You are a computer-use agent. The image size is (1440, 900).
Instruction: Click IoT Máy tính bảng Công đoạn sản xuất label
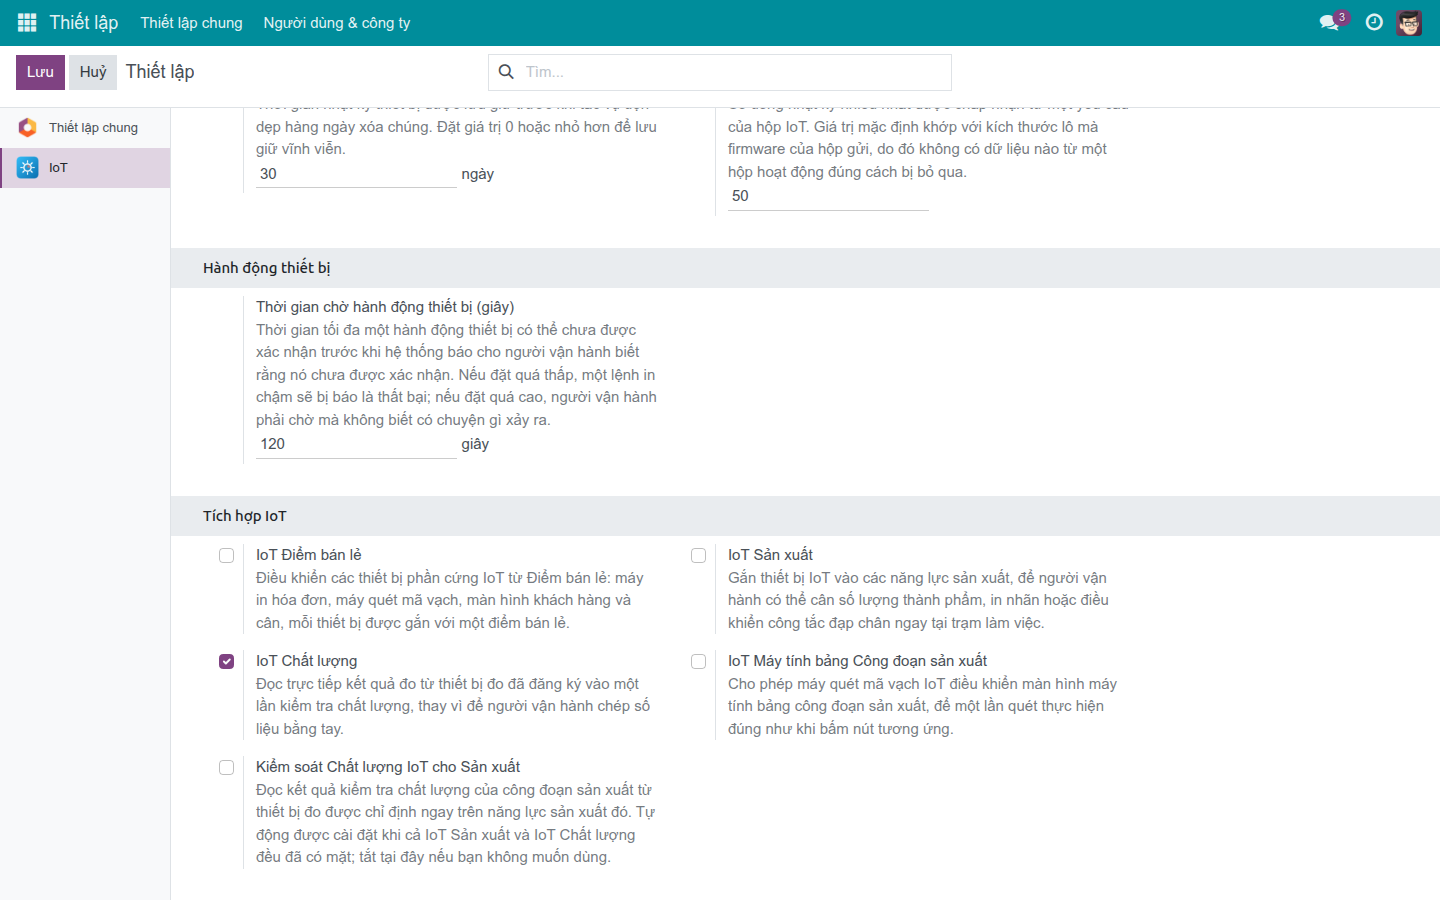857,661
